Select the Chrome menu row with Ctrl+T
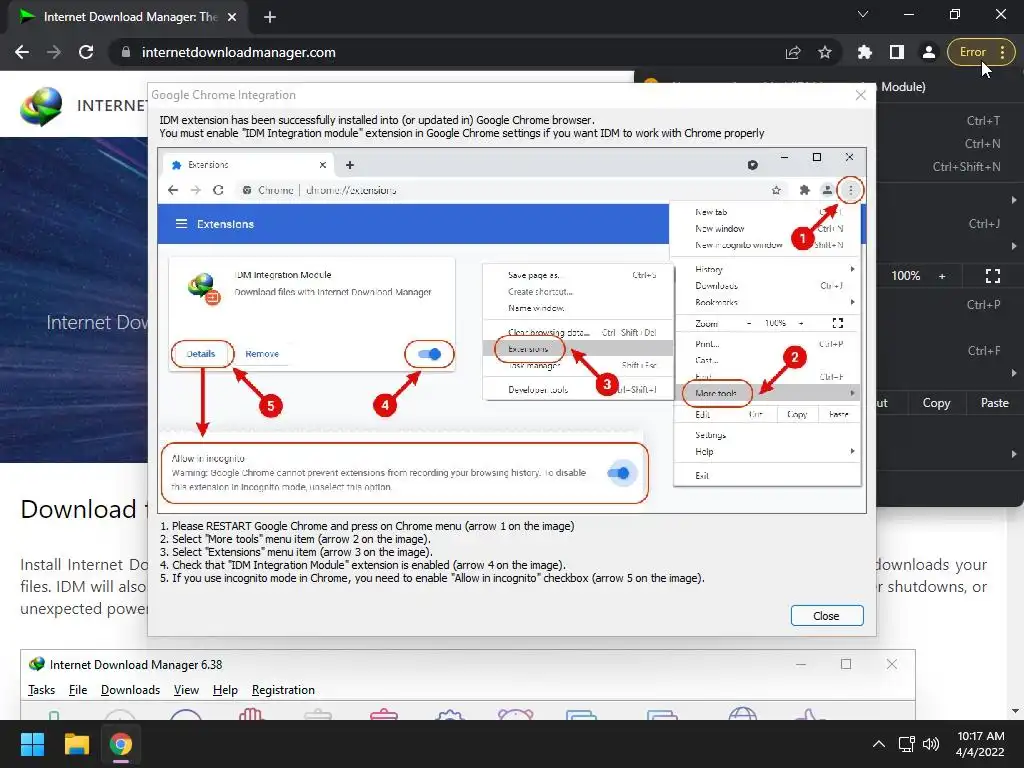 [950, 121]
